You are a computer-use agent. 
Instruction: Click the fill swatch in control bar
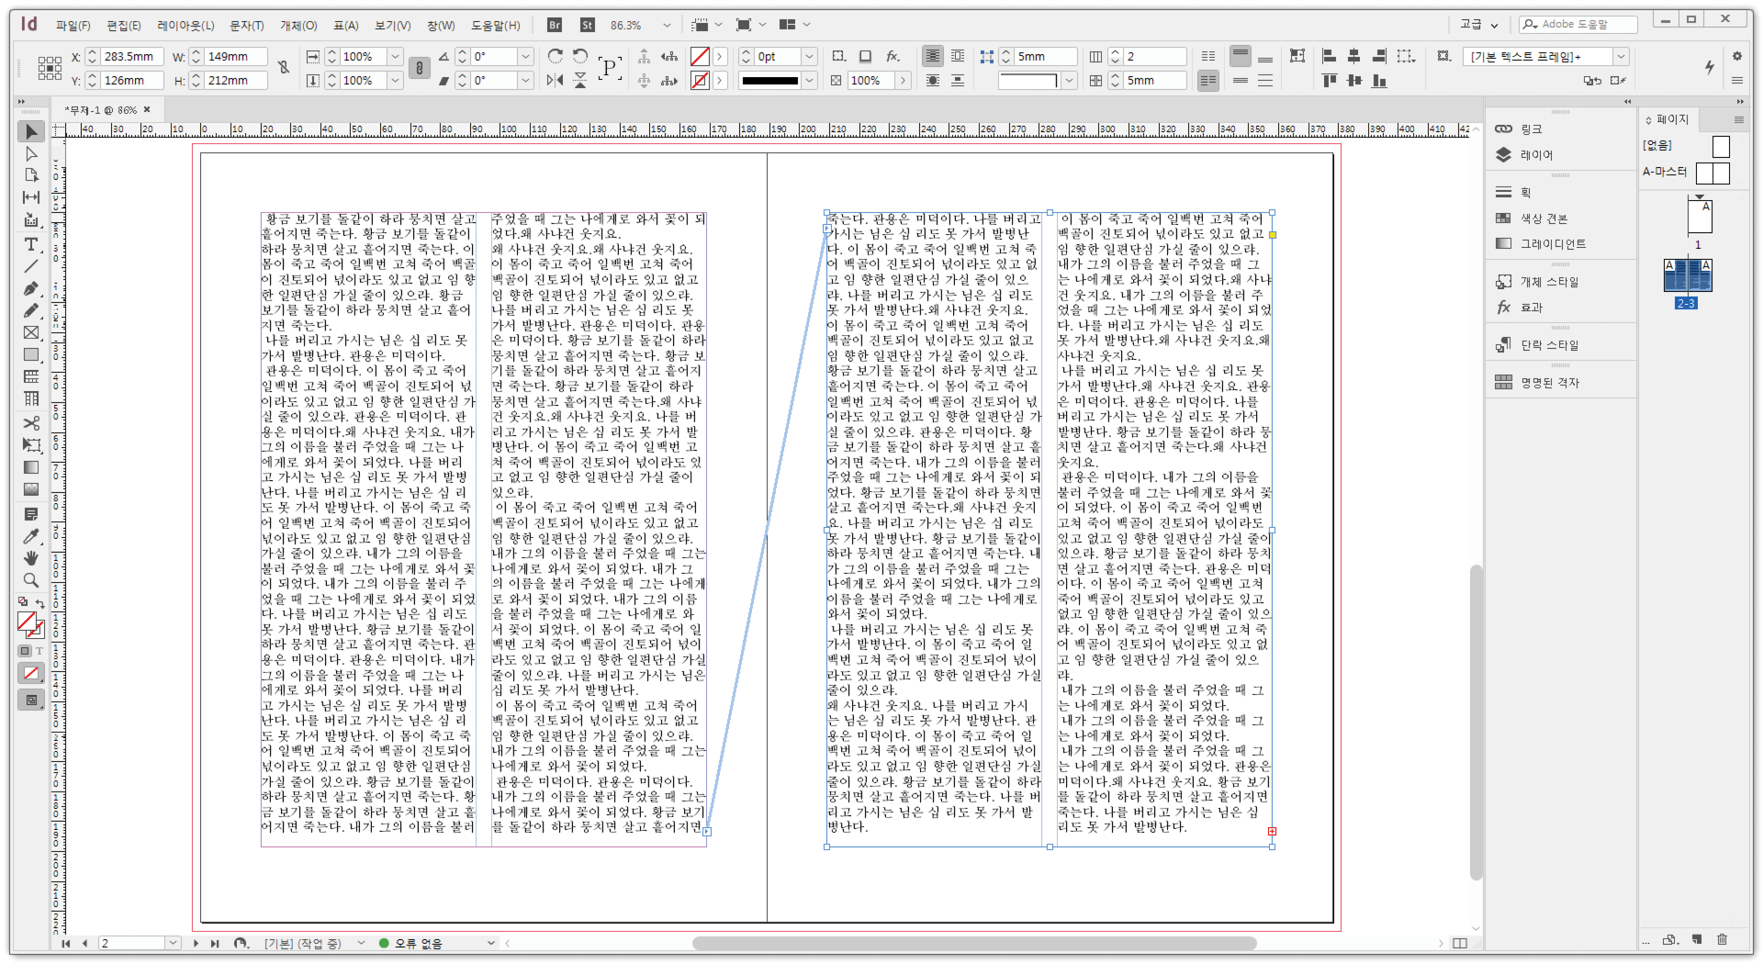[700, 56]
